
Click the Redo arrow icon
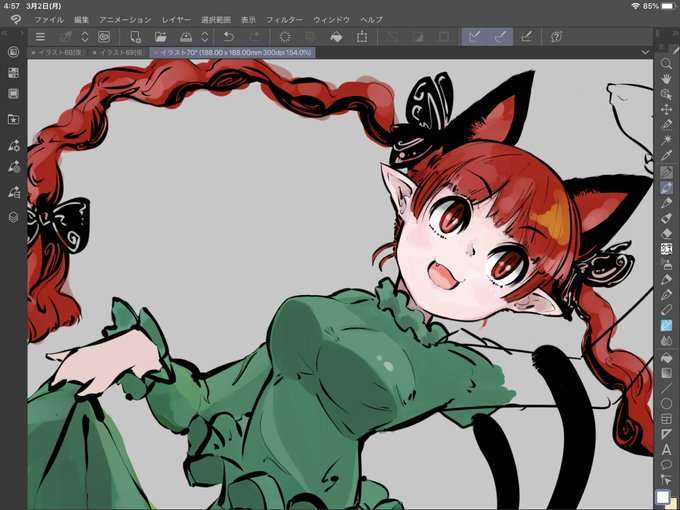tap(255, 37)
